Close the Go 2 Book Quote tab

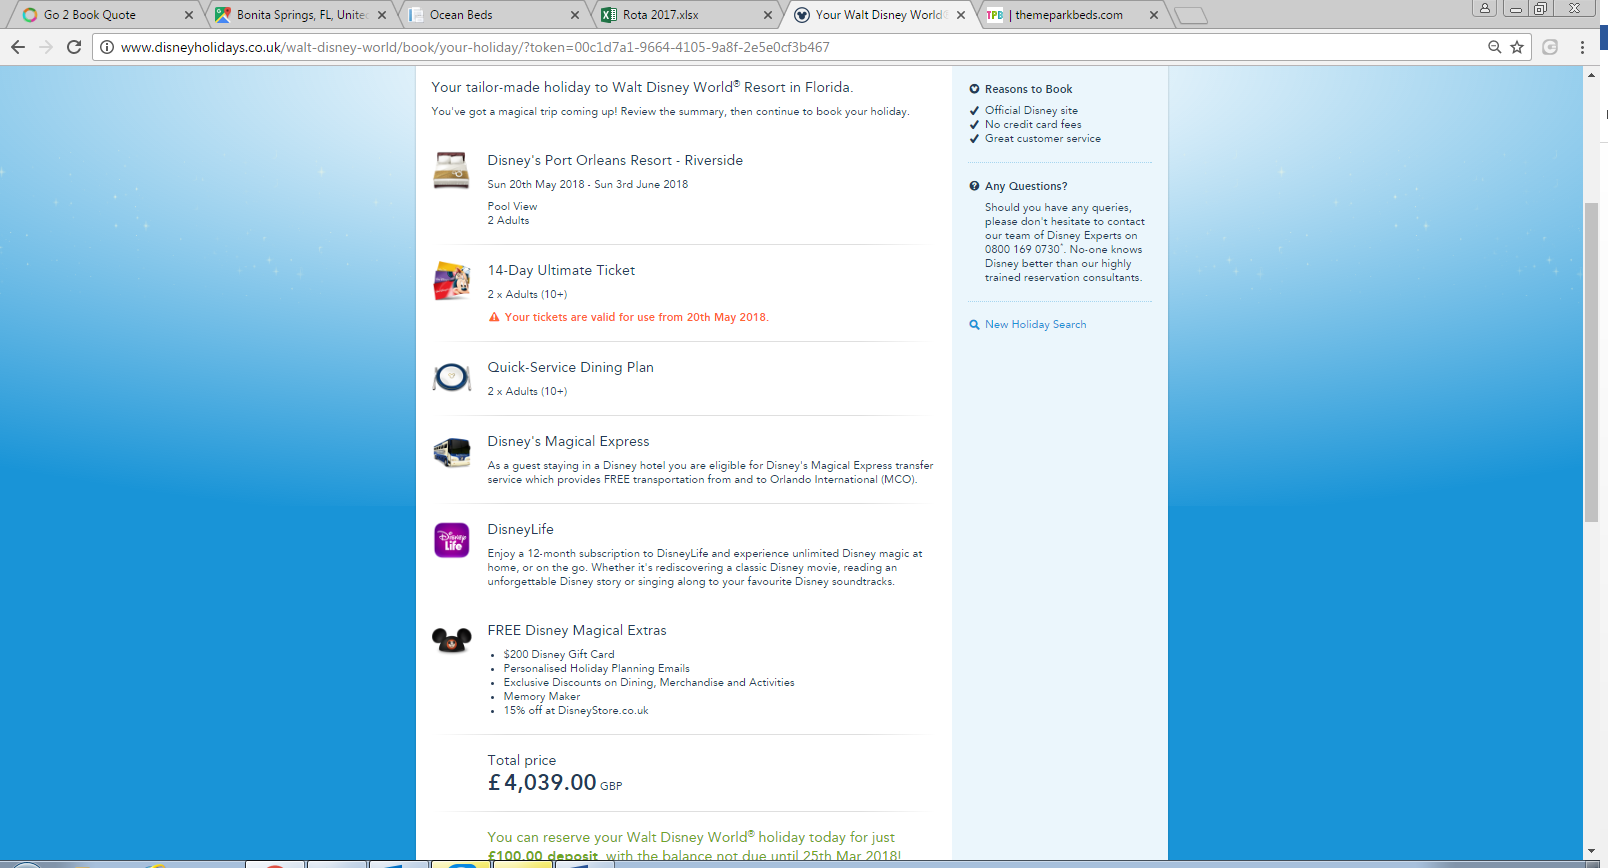point(189,15)
